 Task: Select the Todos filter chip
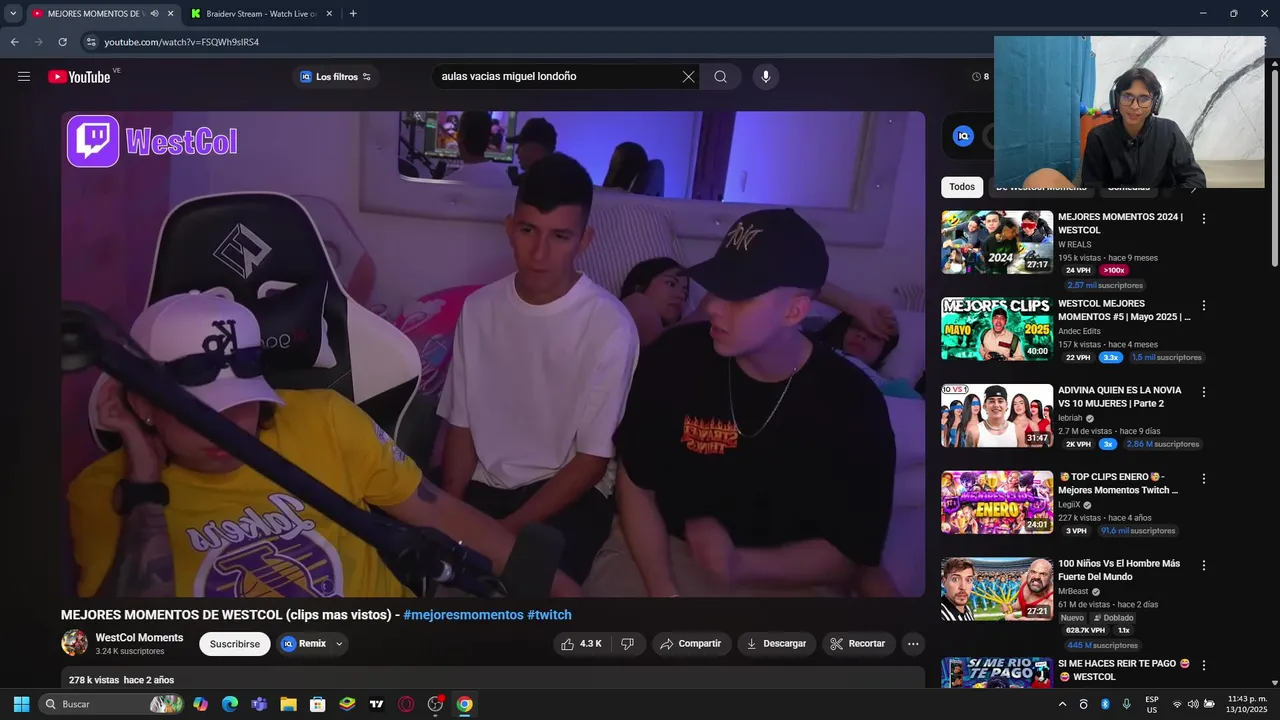tap(962, 187)
